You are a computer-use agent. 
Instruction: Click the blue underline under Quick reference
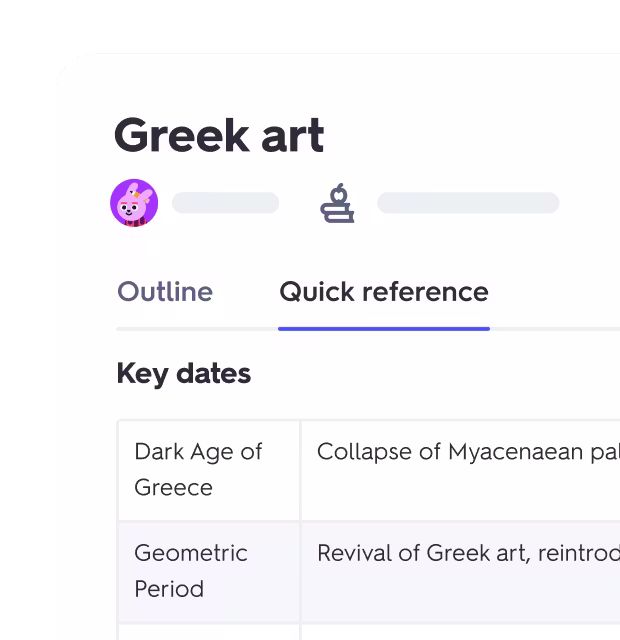[x=384, y=328]
